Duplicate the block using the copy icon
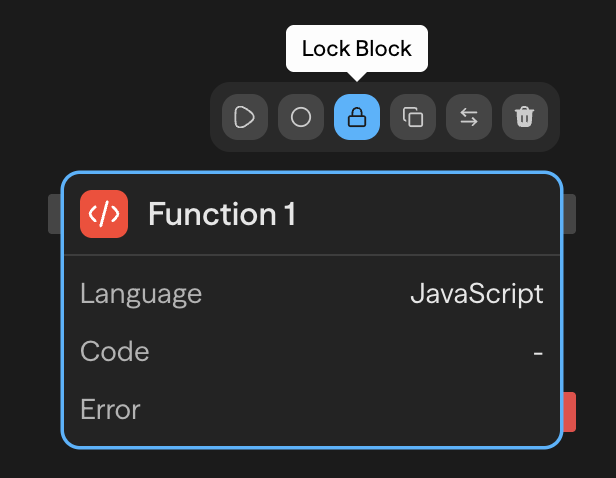 coord(413,117)
